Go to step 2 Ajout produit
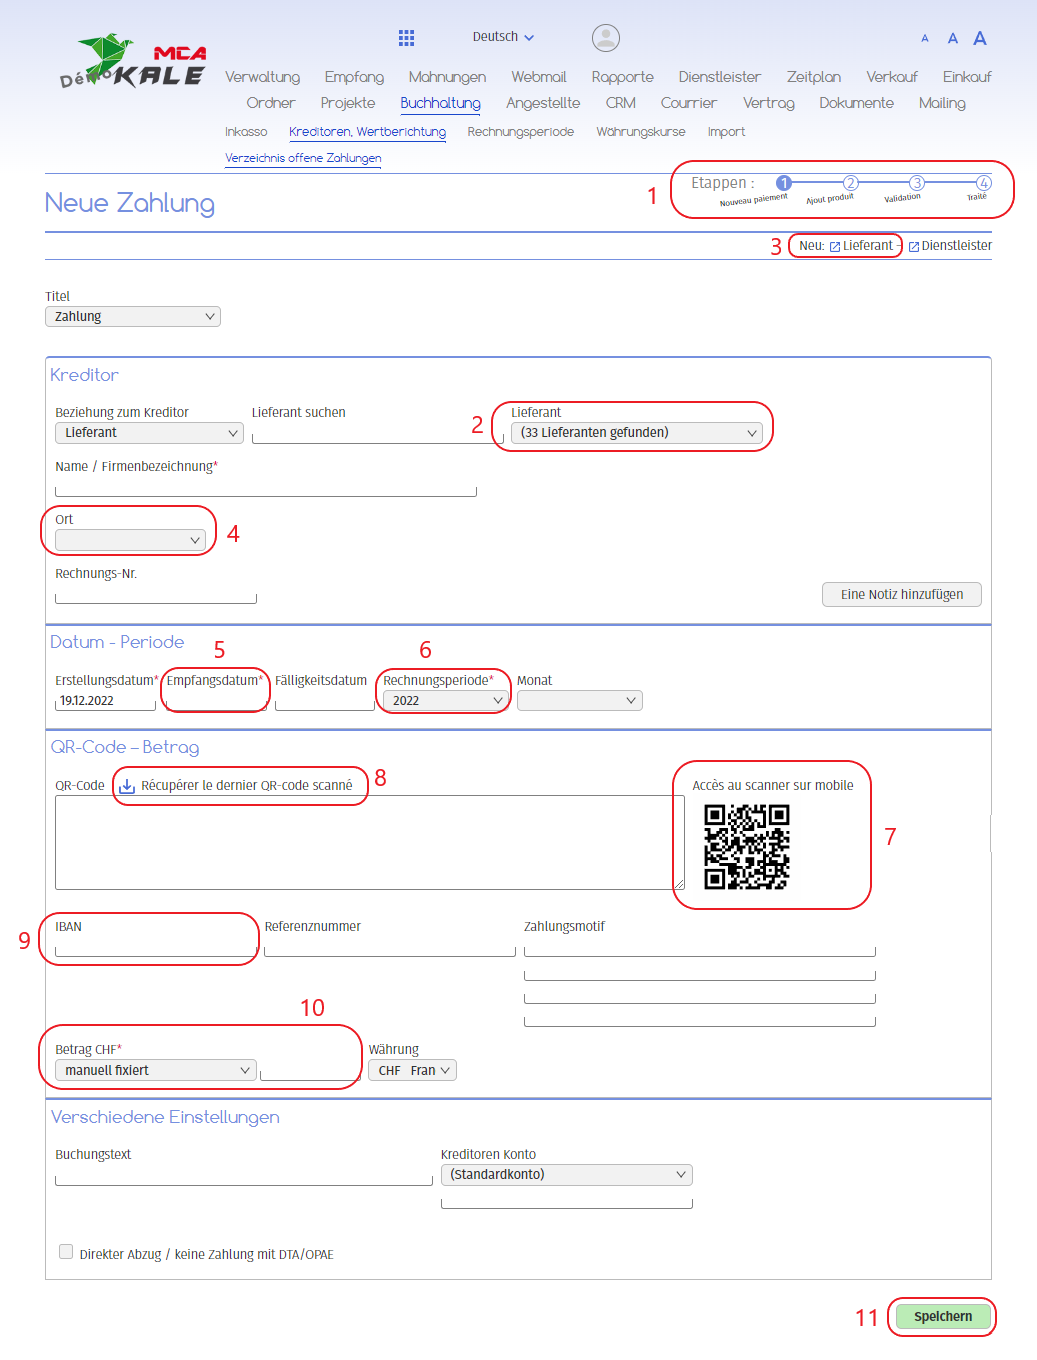Screen dimensions: 1037x1360 click(x=850, y=183)
